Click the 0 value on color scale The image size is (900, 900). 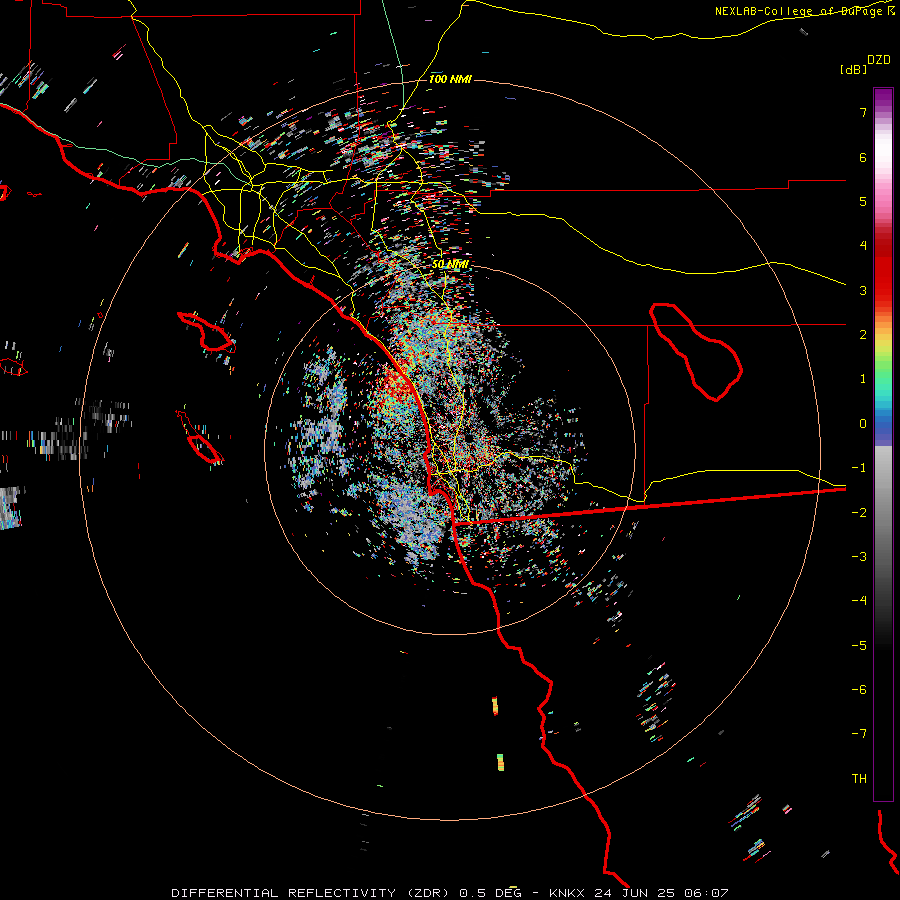pos(863,424)
